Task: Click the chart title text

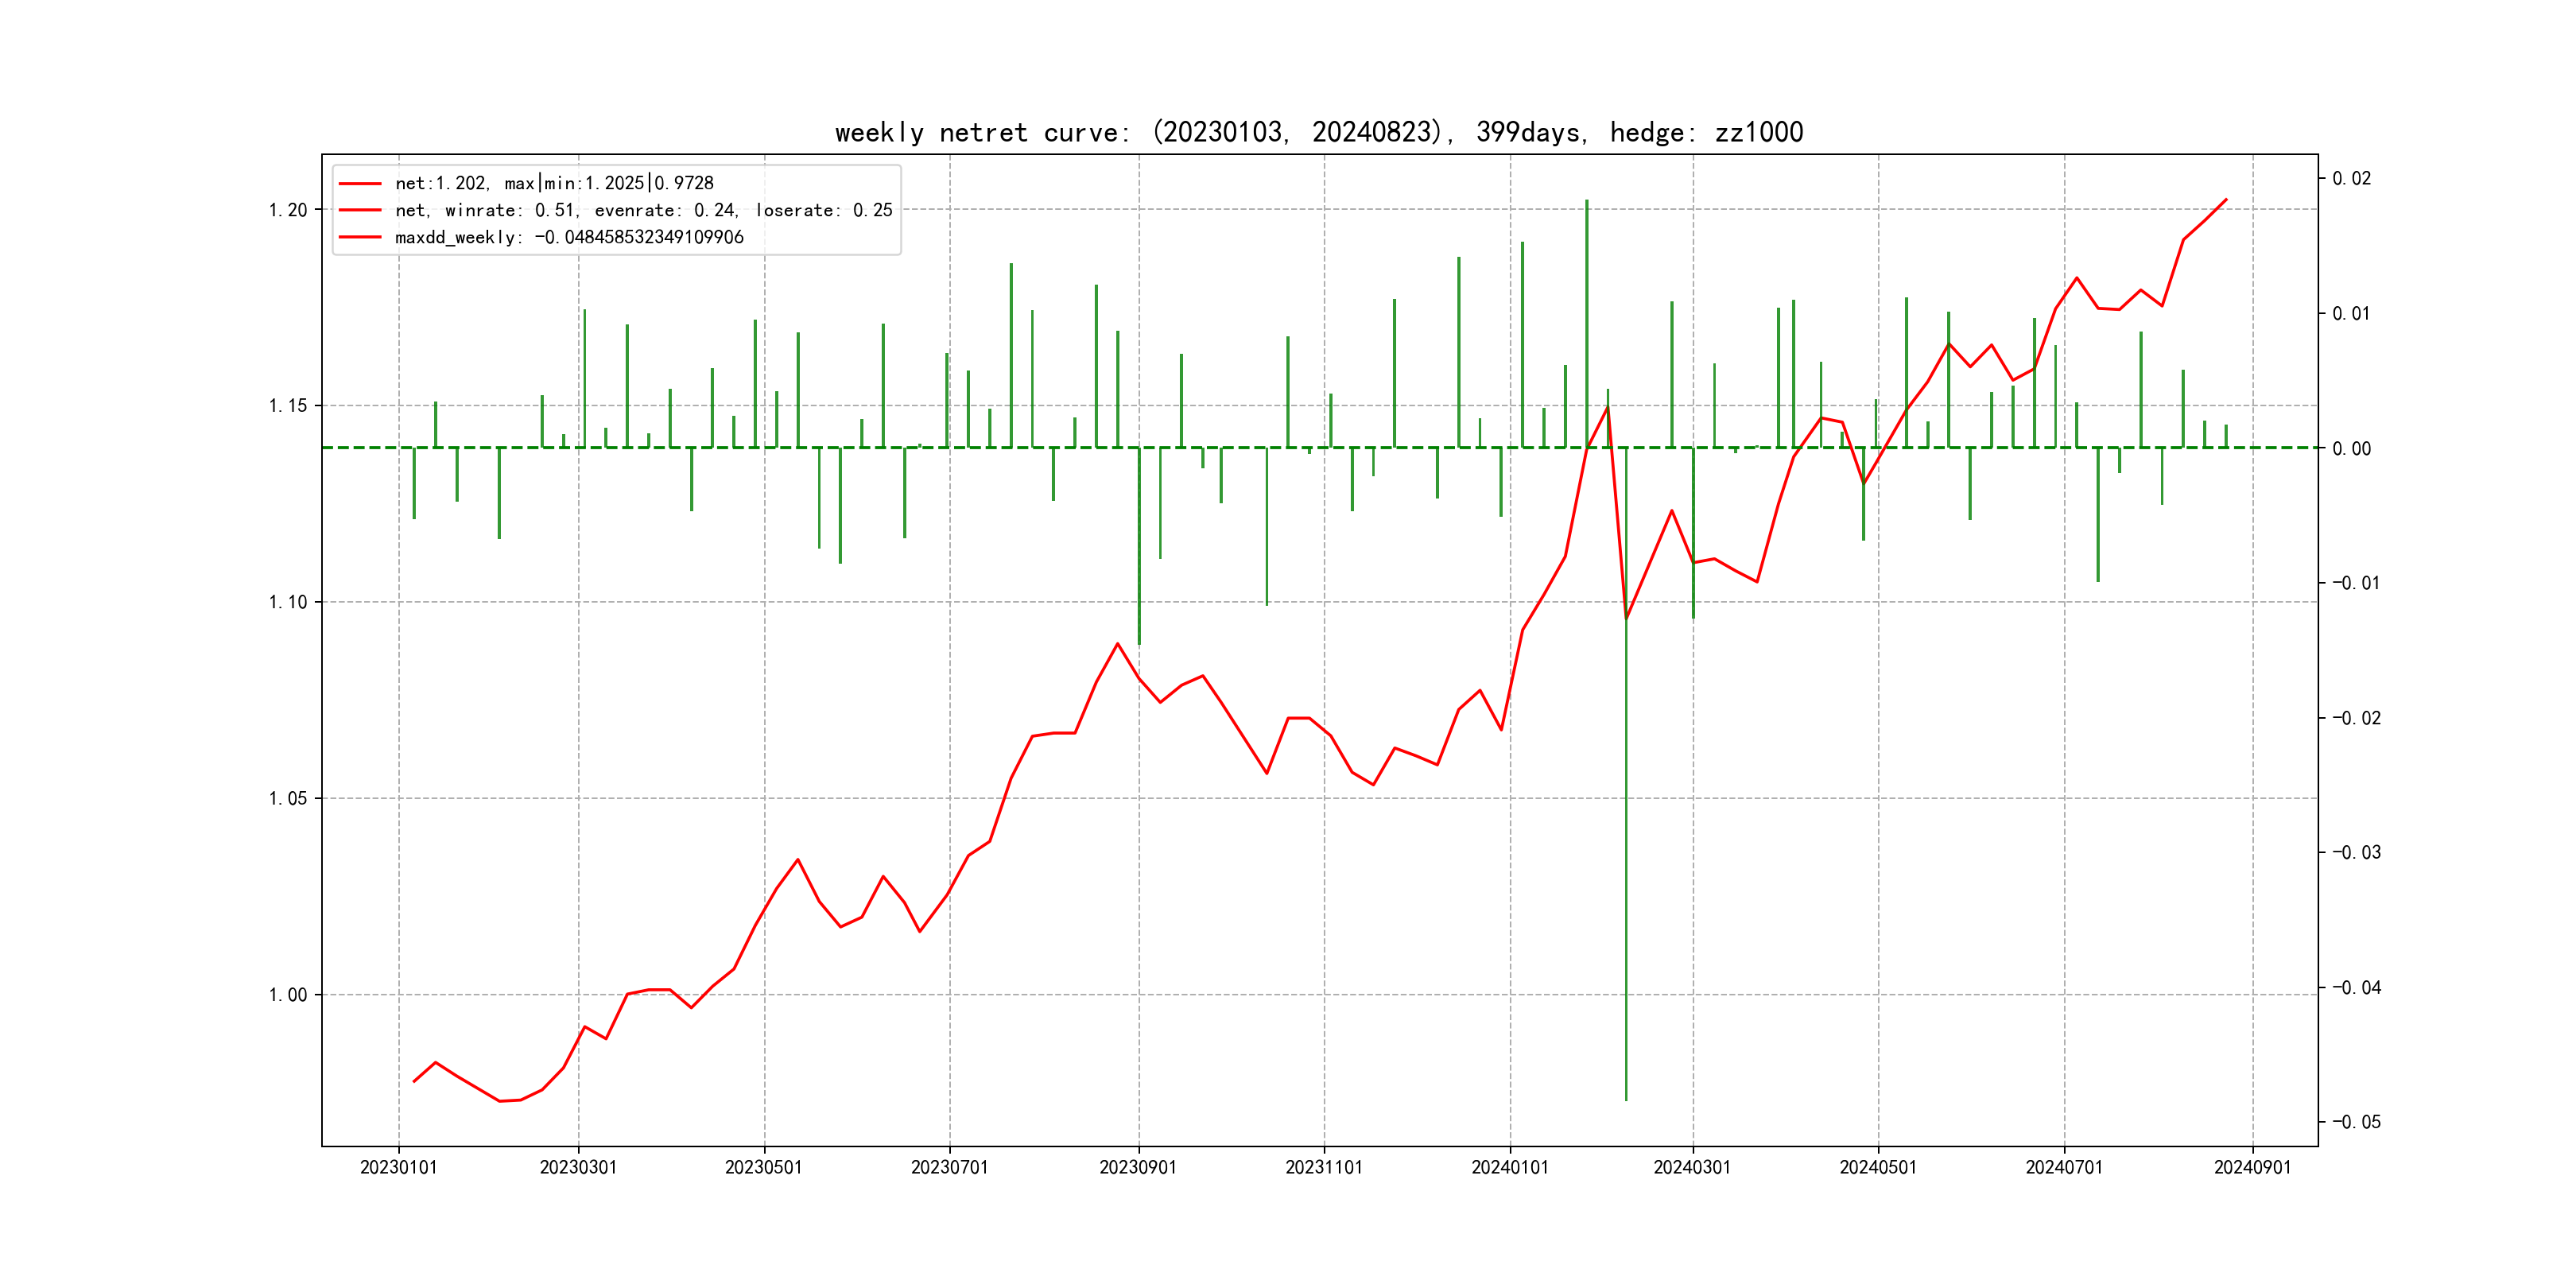Action: pyautogui.click(x=1318, y=133)
